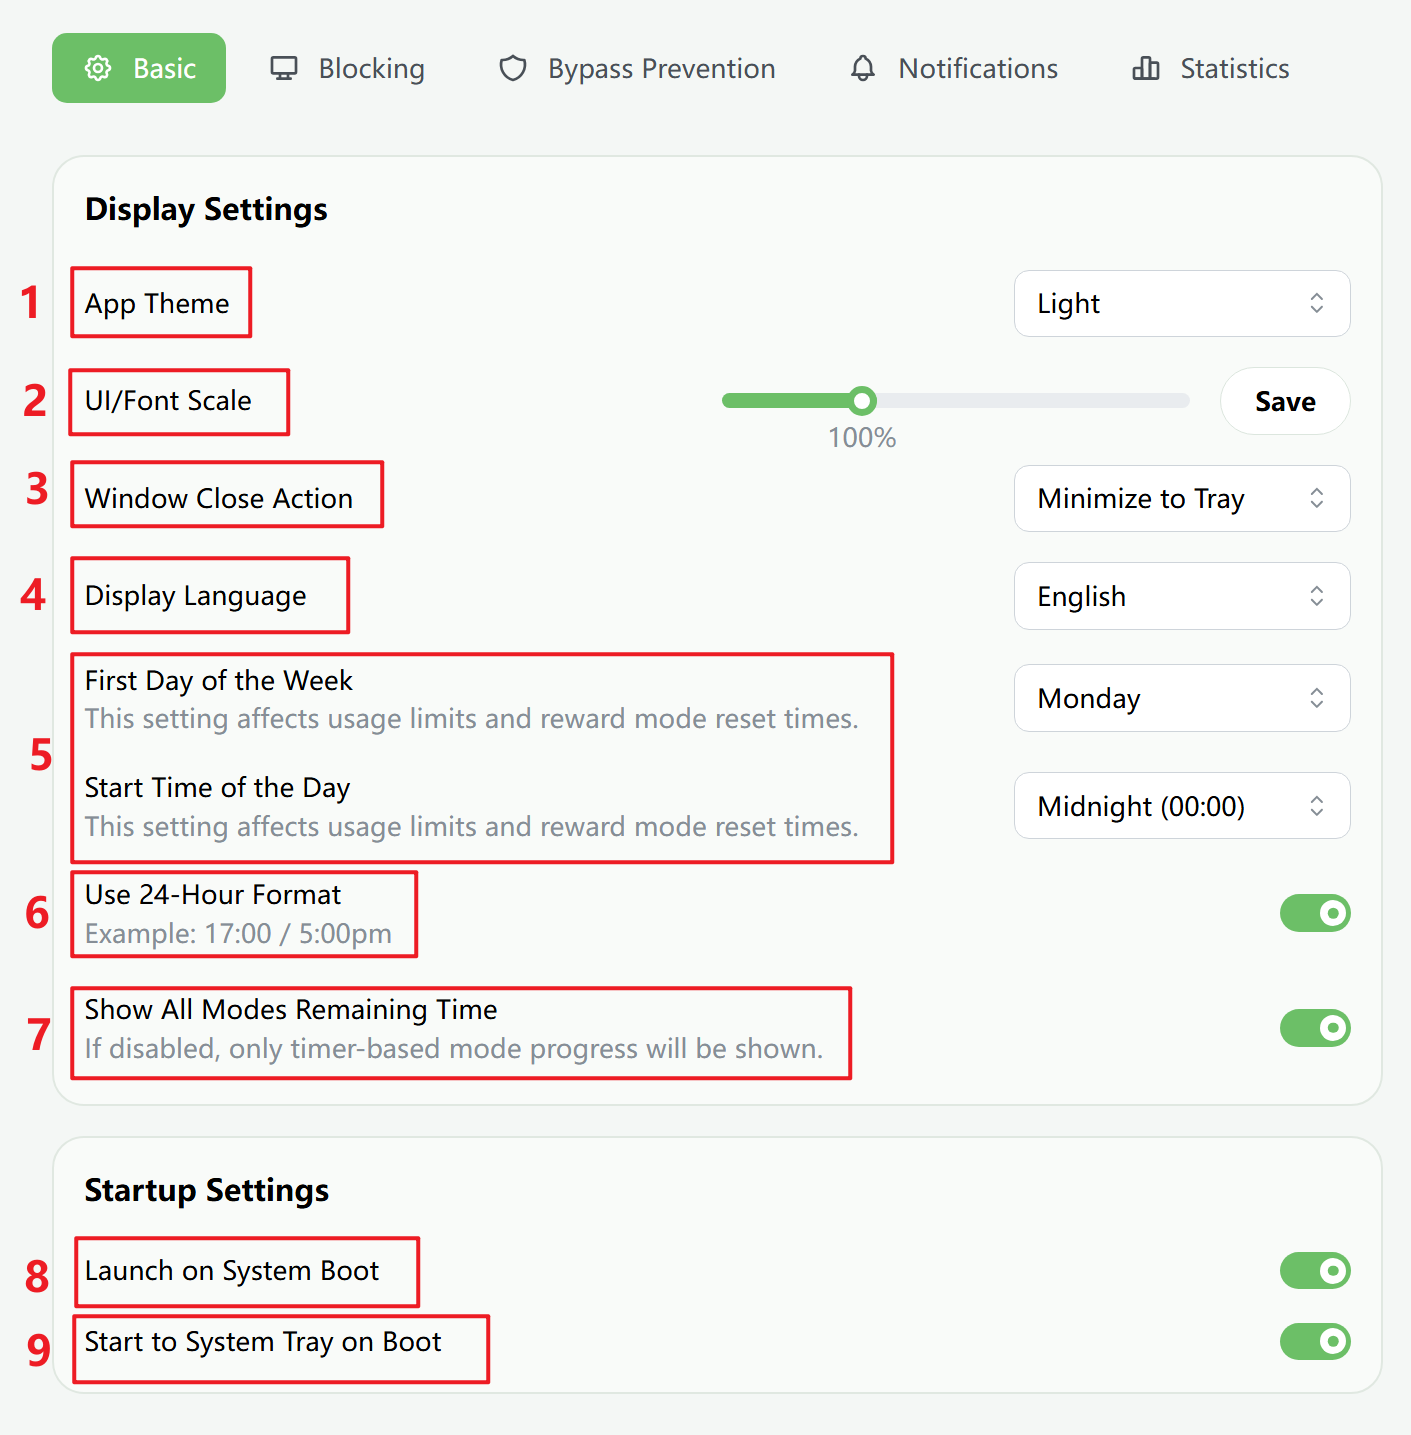1411x1435 pixels.
Task: Click the Display Language label
Action: point(196,596)
